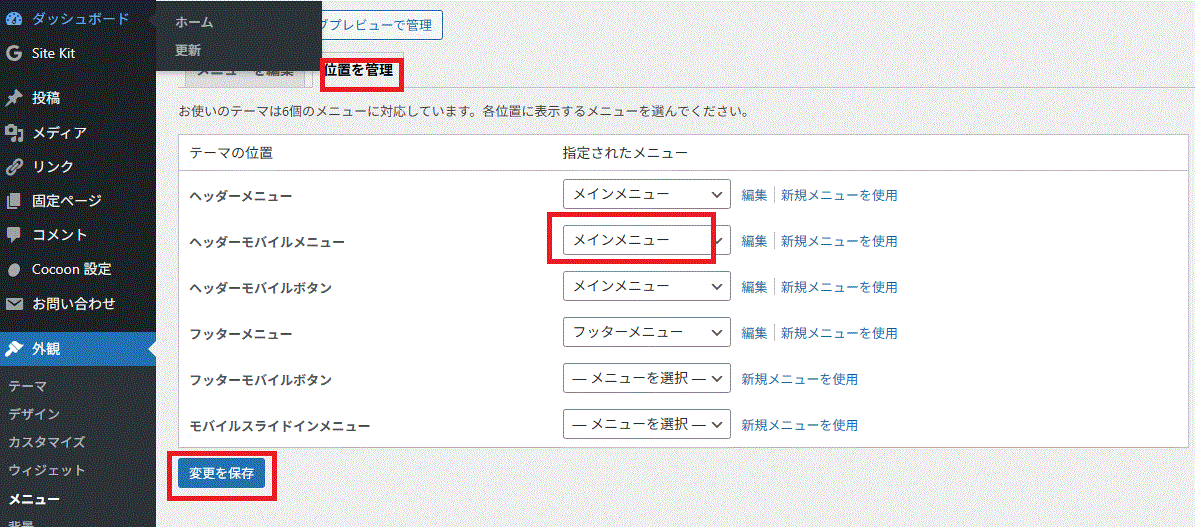Open the ヘッダーモバイルボタン menu dropdown

(x=646, y=287)
